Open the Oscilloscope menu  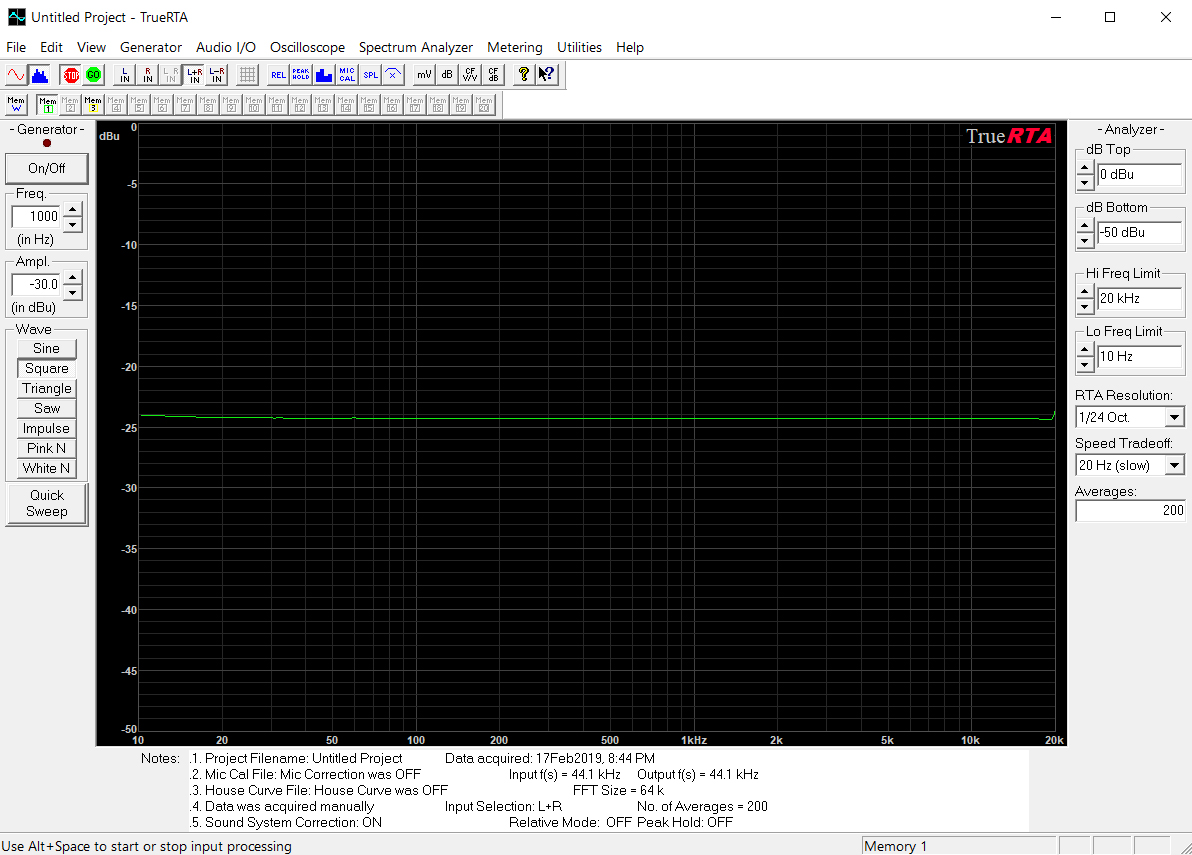tap(307, 47)
